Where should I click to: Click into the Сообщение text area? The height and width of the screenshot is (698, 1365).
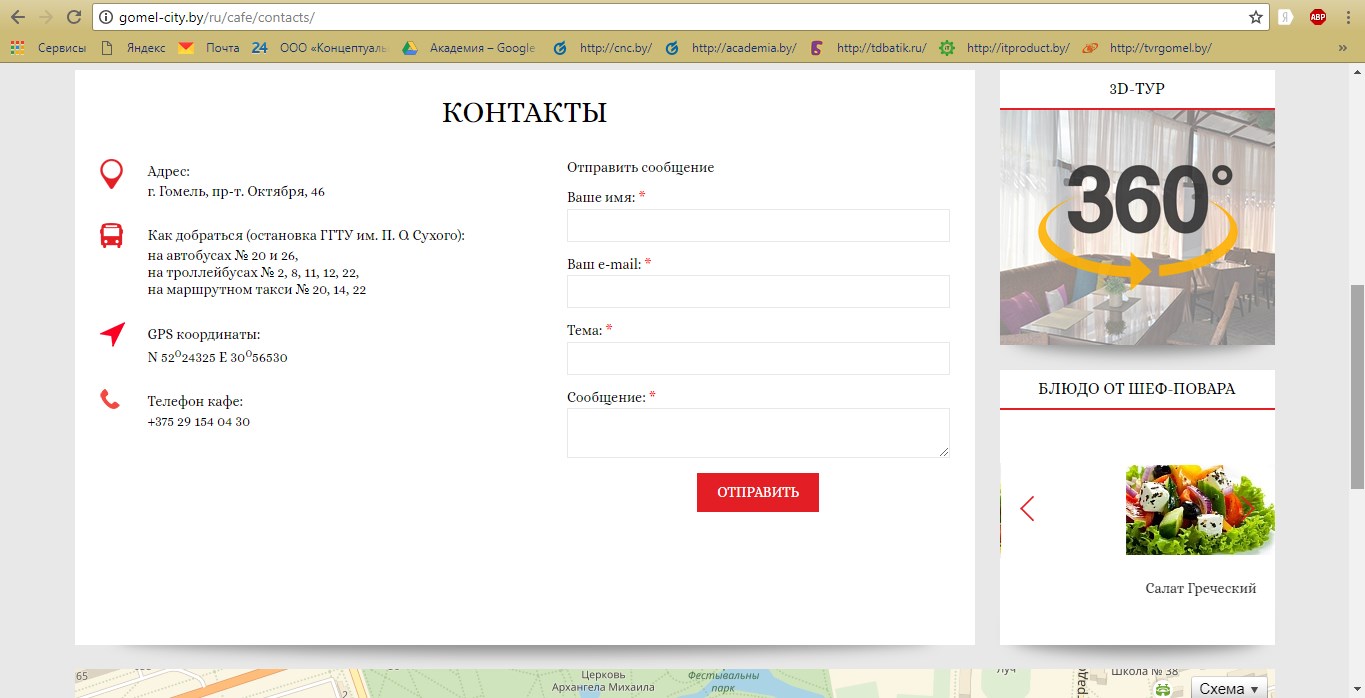point(758,433)
